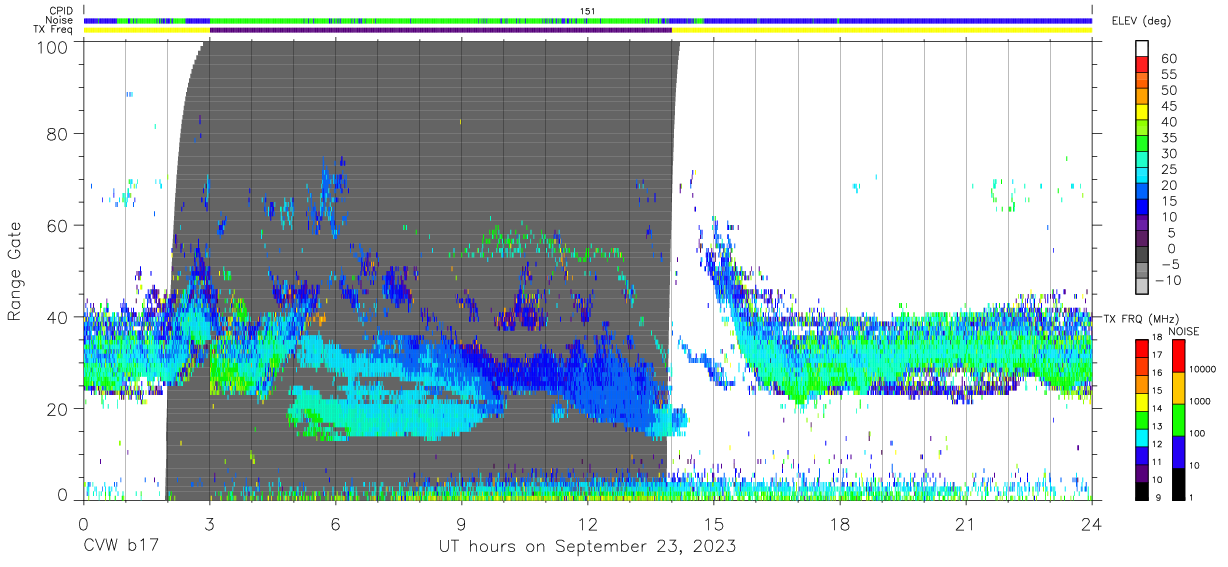The image size is (1228, 567).
Task: Click the ELEV colorbar label '45'
Action: point(1168,106)
